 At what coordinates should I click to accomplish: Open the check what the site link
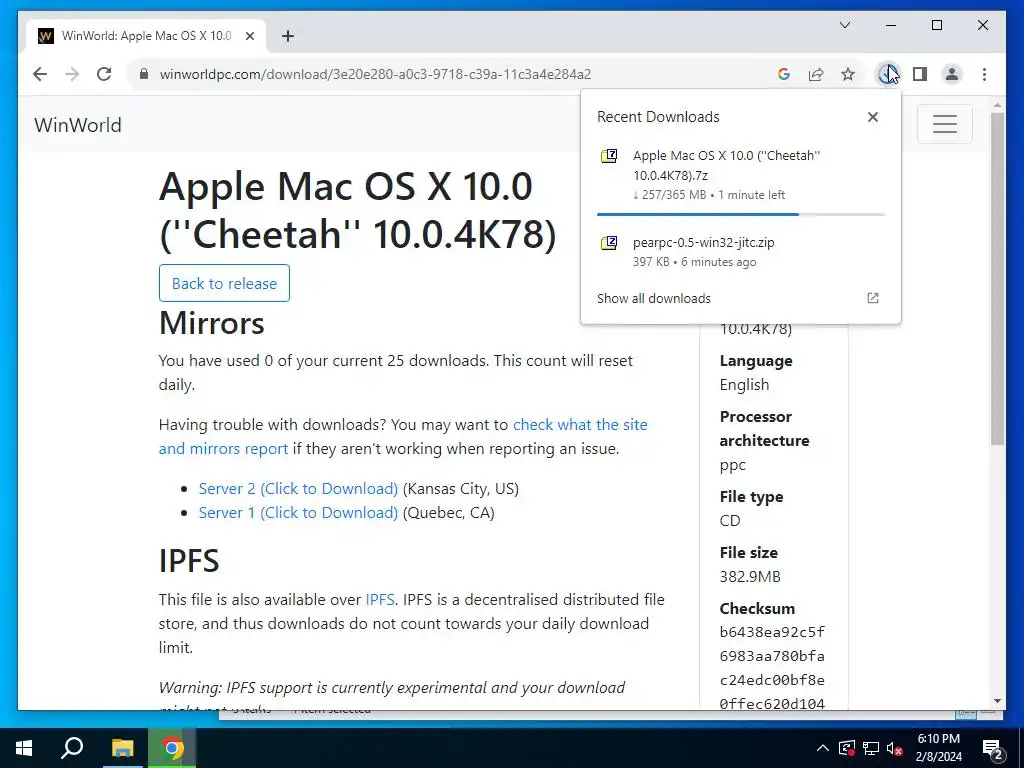(x=580, y=424)
